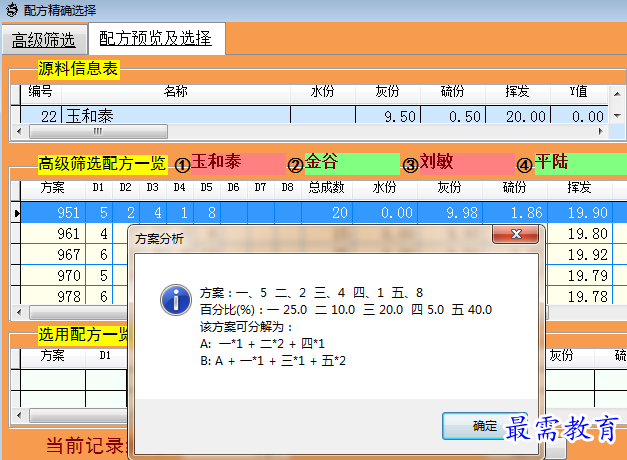Viewport: 627px width, 460px height.
Task: Click the Y值 column header
Action: [x=579, y=92]
